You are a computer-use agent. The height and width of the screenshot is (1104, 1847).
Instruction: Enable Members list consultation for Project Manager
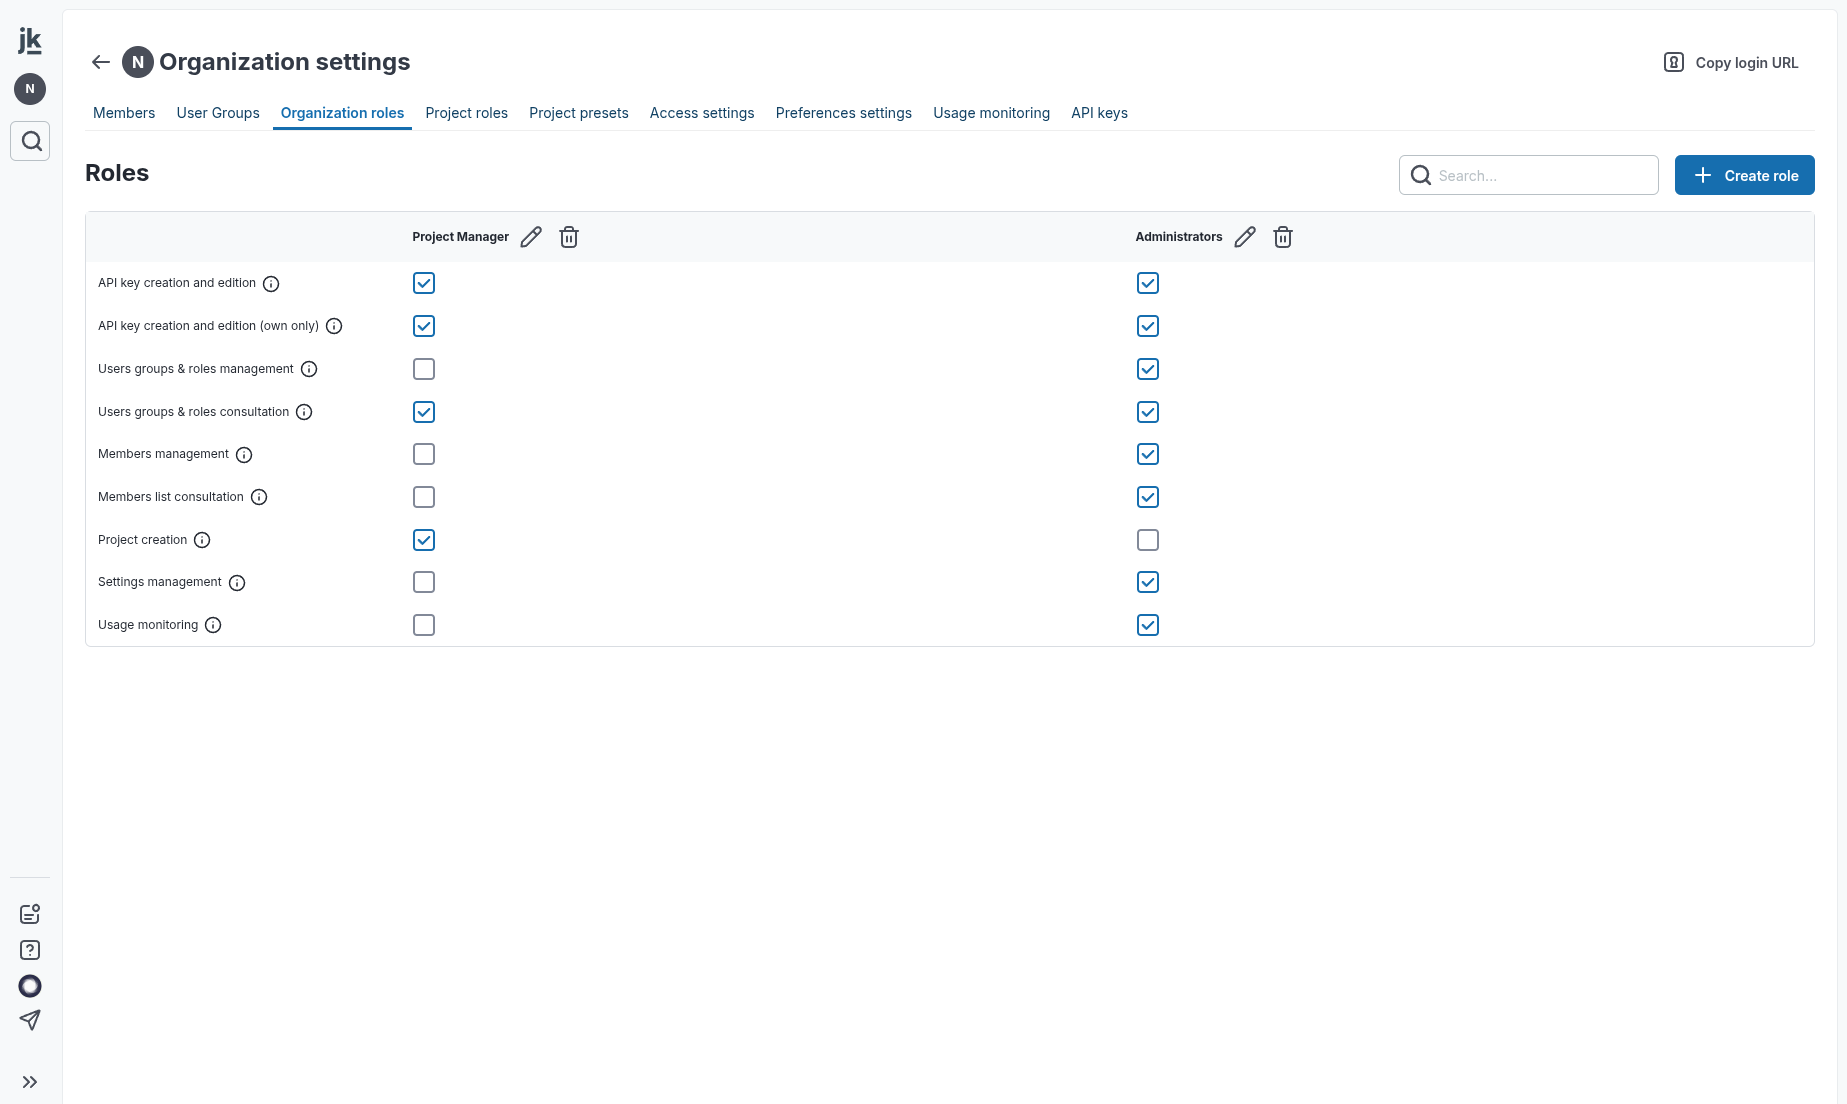point(424,497)
